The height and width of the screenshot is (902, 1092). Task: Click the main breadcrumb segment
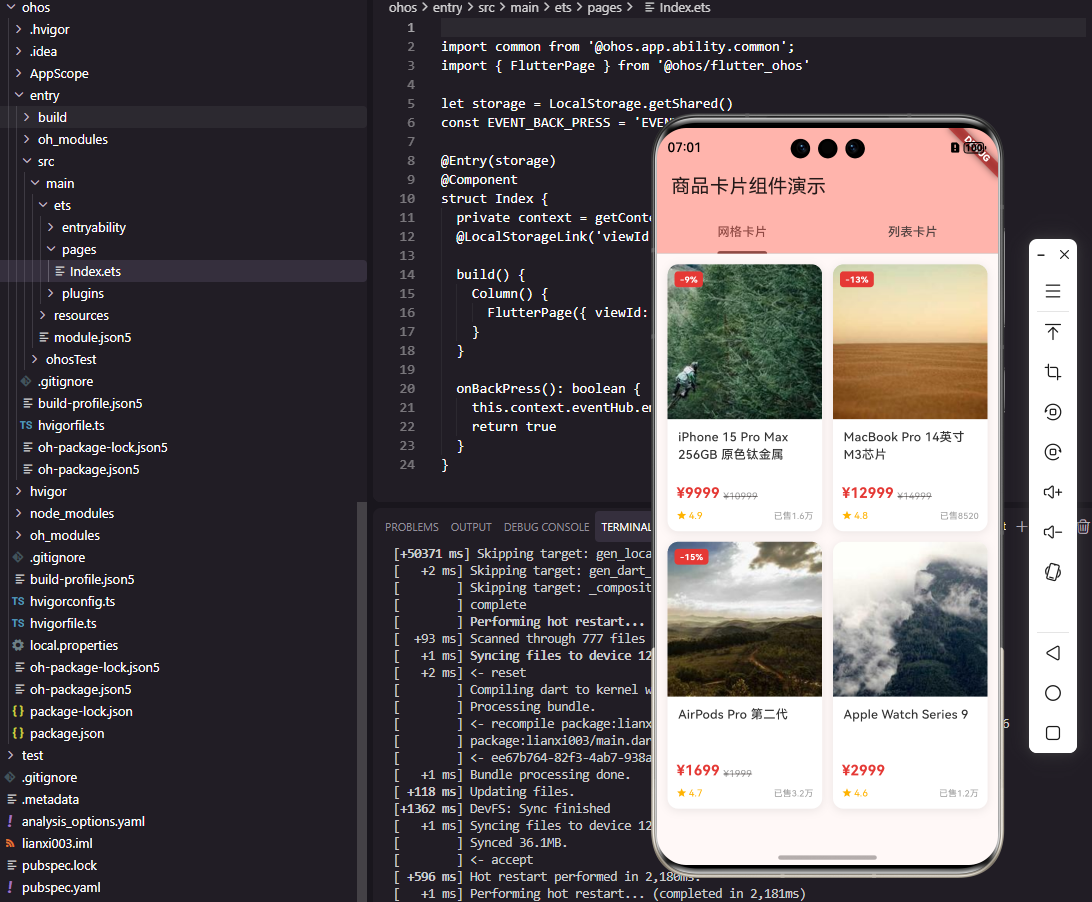(524, 8)
